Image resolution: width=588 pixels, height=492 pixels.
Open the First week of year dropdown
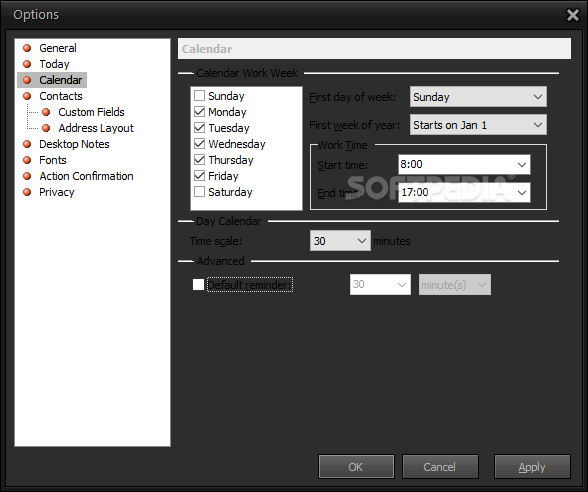478,125
